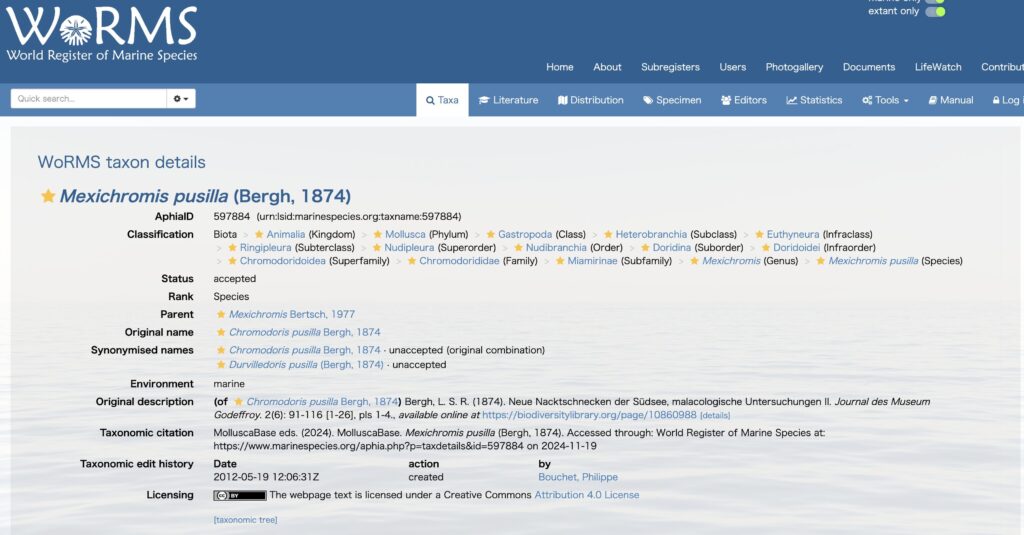
Task: Click the WoRMS logo in the header
Action: click(x=102, y=35)
